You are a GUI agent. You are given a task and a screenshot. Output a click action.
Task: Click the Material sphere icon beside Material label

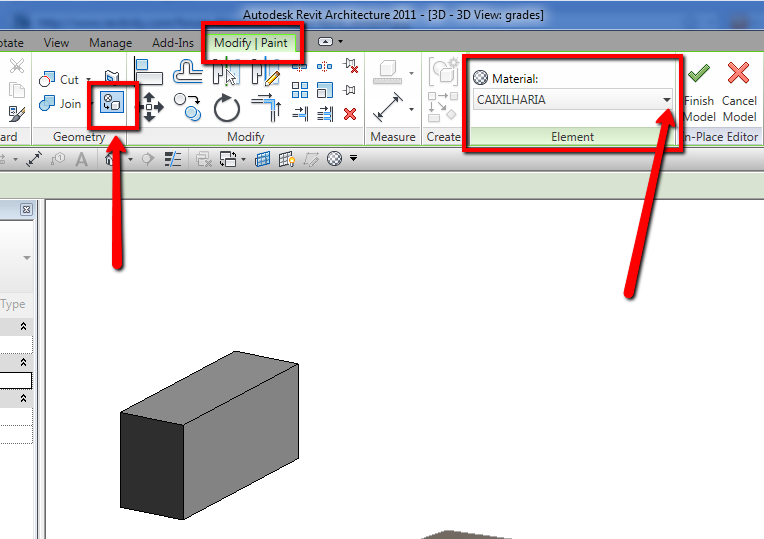pyautogui.click(x=480, y=78)
